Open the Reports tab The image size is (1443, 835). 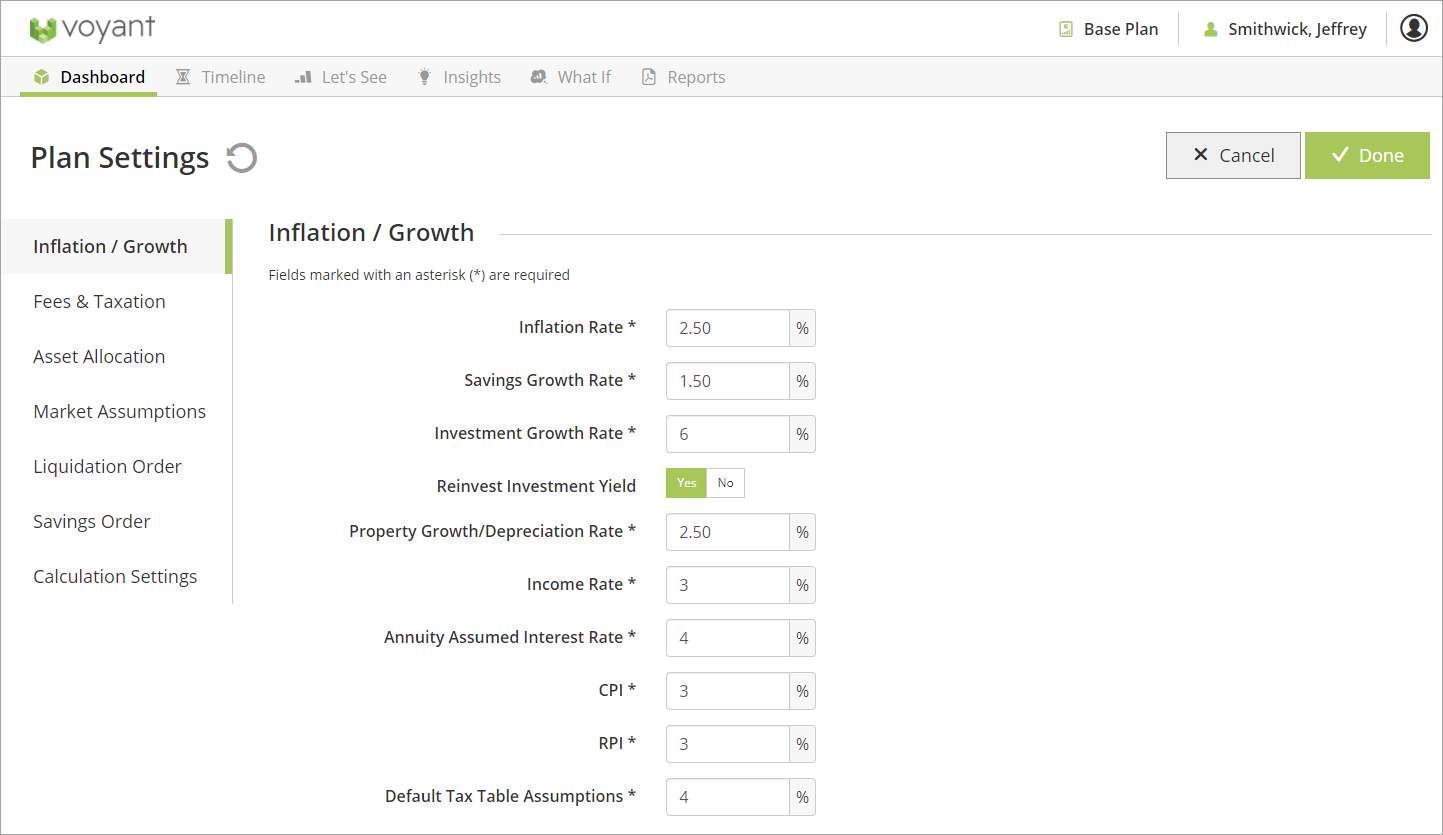tap(684, 77)
